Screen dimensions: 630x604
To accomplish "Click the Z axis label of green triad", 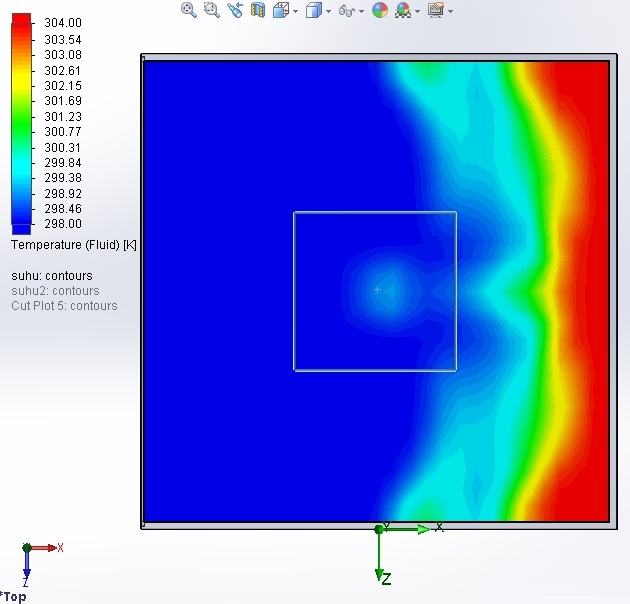I will (386, 579).
